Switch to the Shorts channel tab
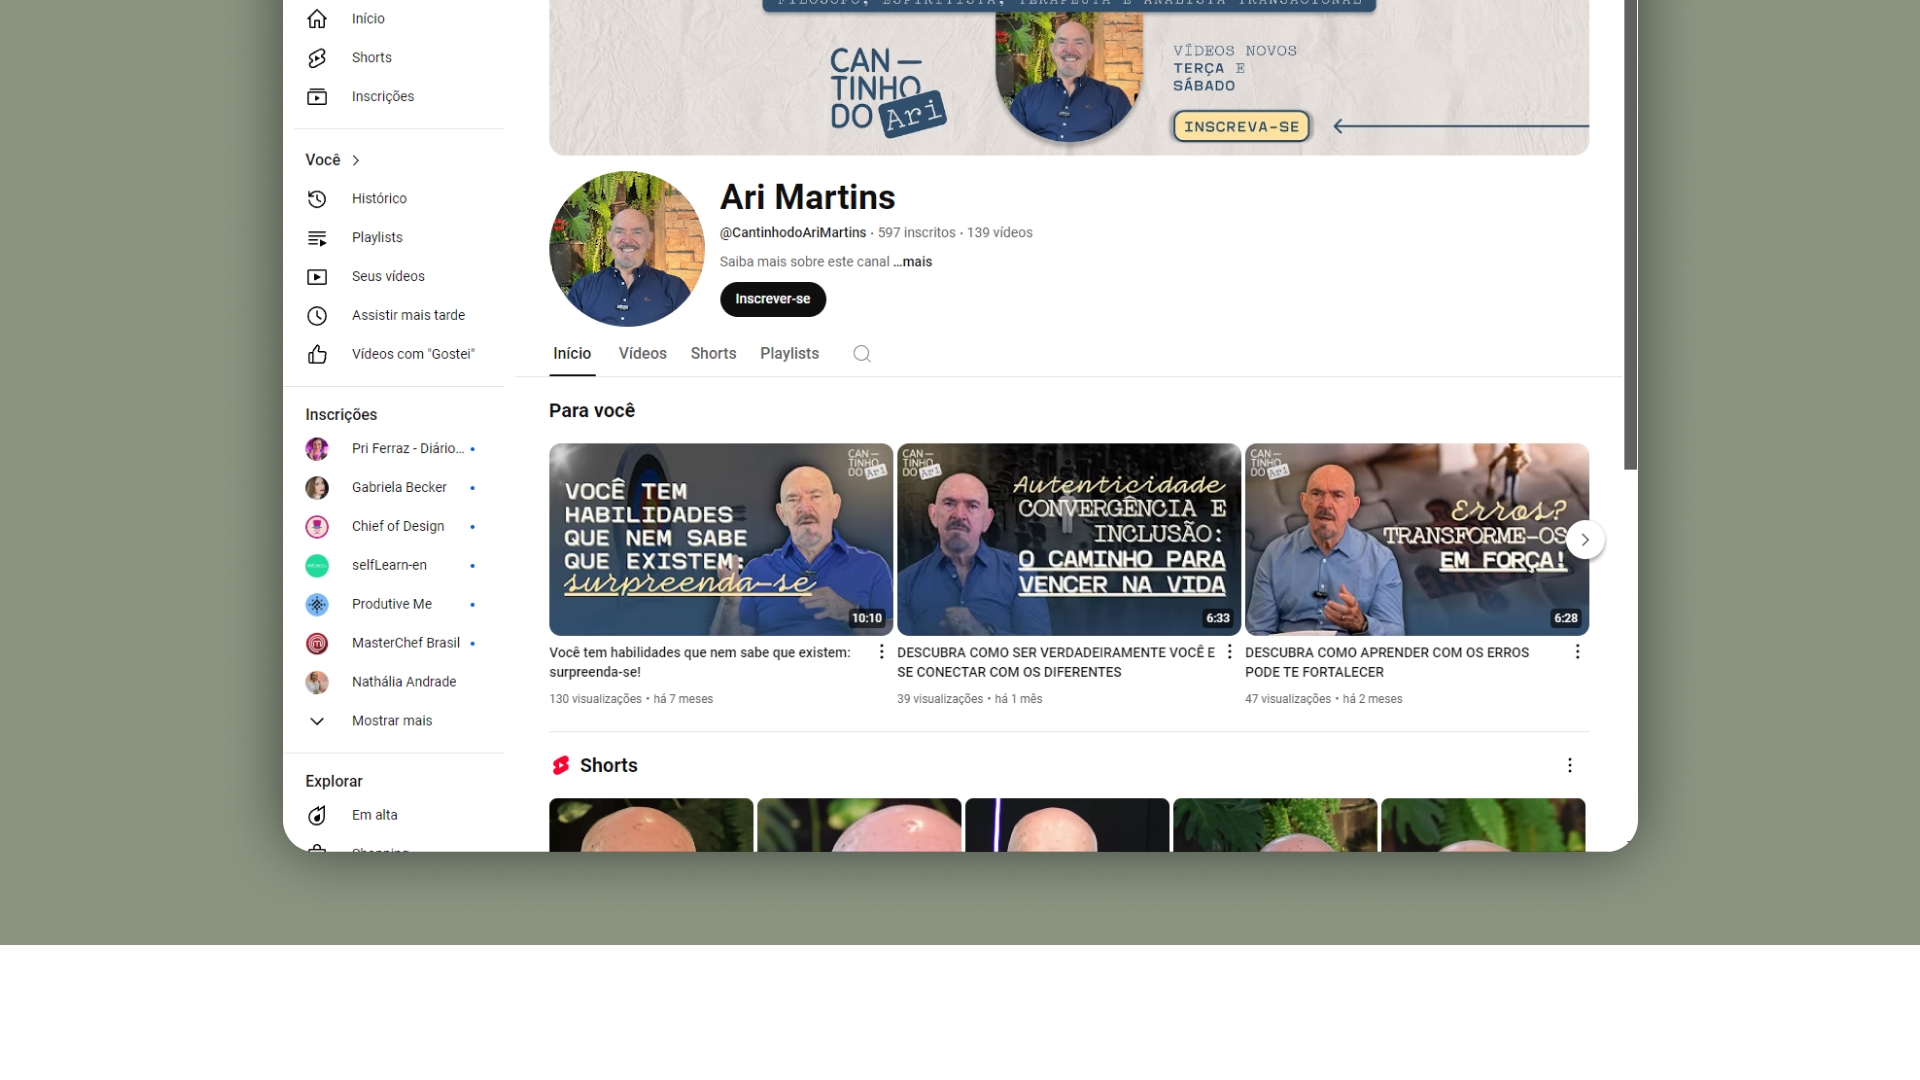The height and width of the screenshot is (1080, 1920). 713,354
